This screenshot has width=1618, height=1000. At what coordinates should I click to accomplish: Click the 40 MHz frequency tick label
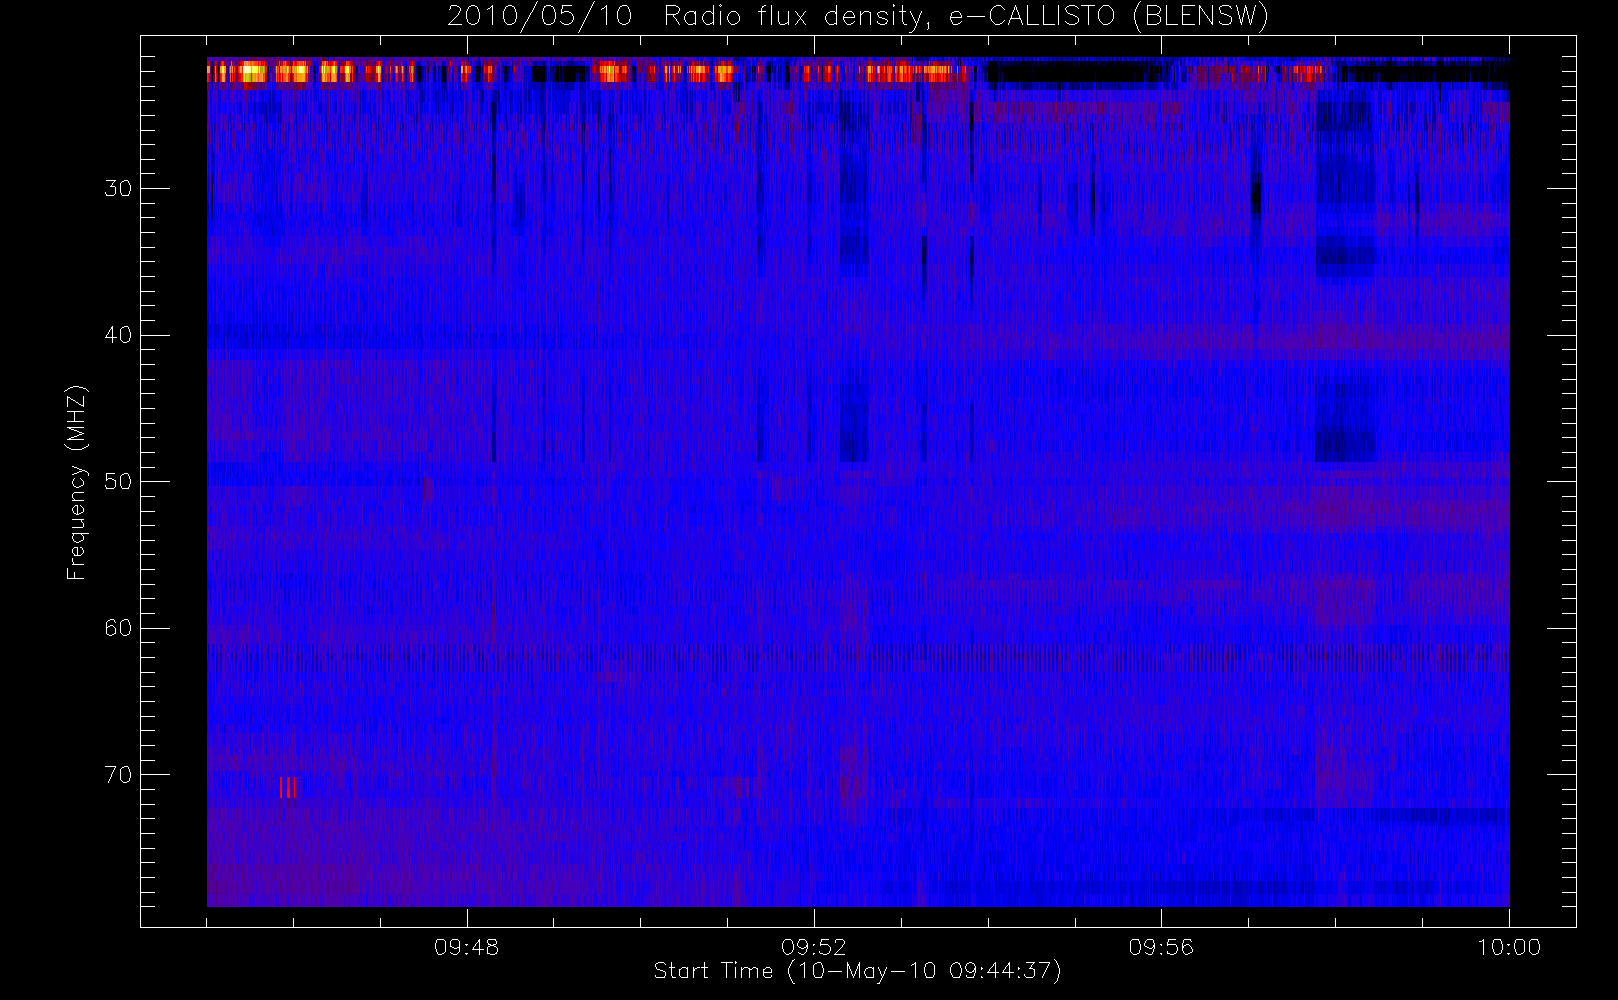pos(118,335)
